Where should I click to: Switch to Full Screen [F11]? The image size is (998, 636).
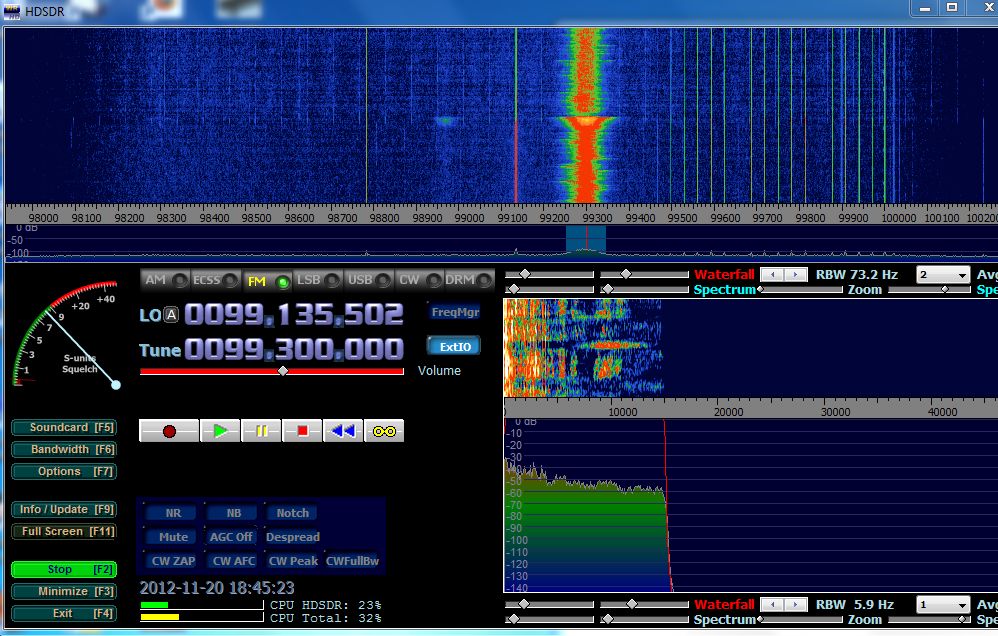tap(64, 532)
